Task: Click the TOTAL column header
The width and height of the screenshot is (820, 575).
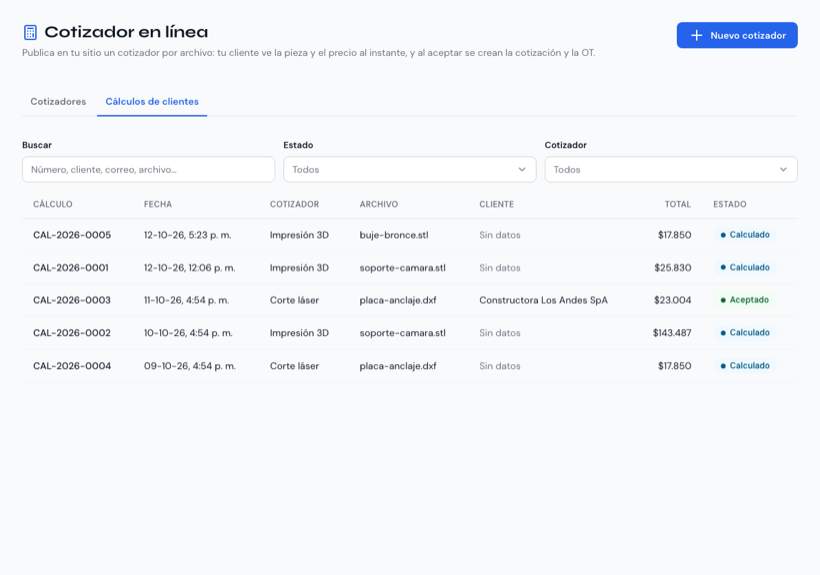Action: (678, 204)
